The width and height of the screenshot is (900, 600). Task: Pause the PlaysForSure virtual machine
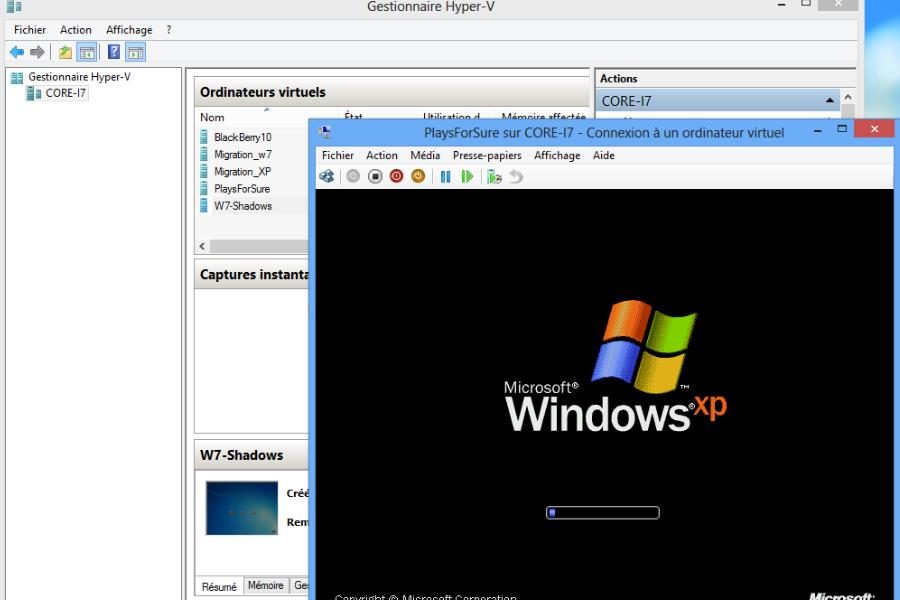(446, 176)
